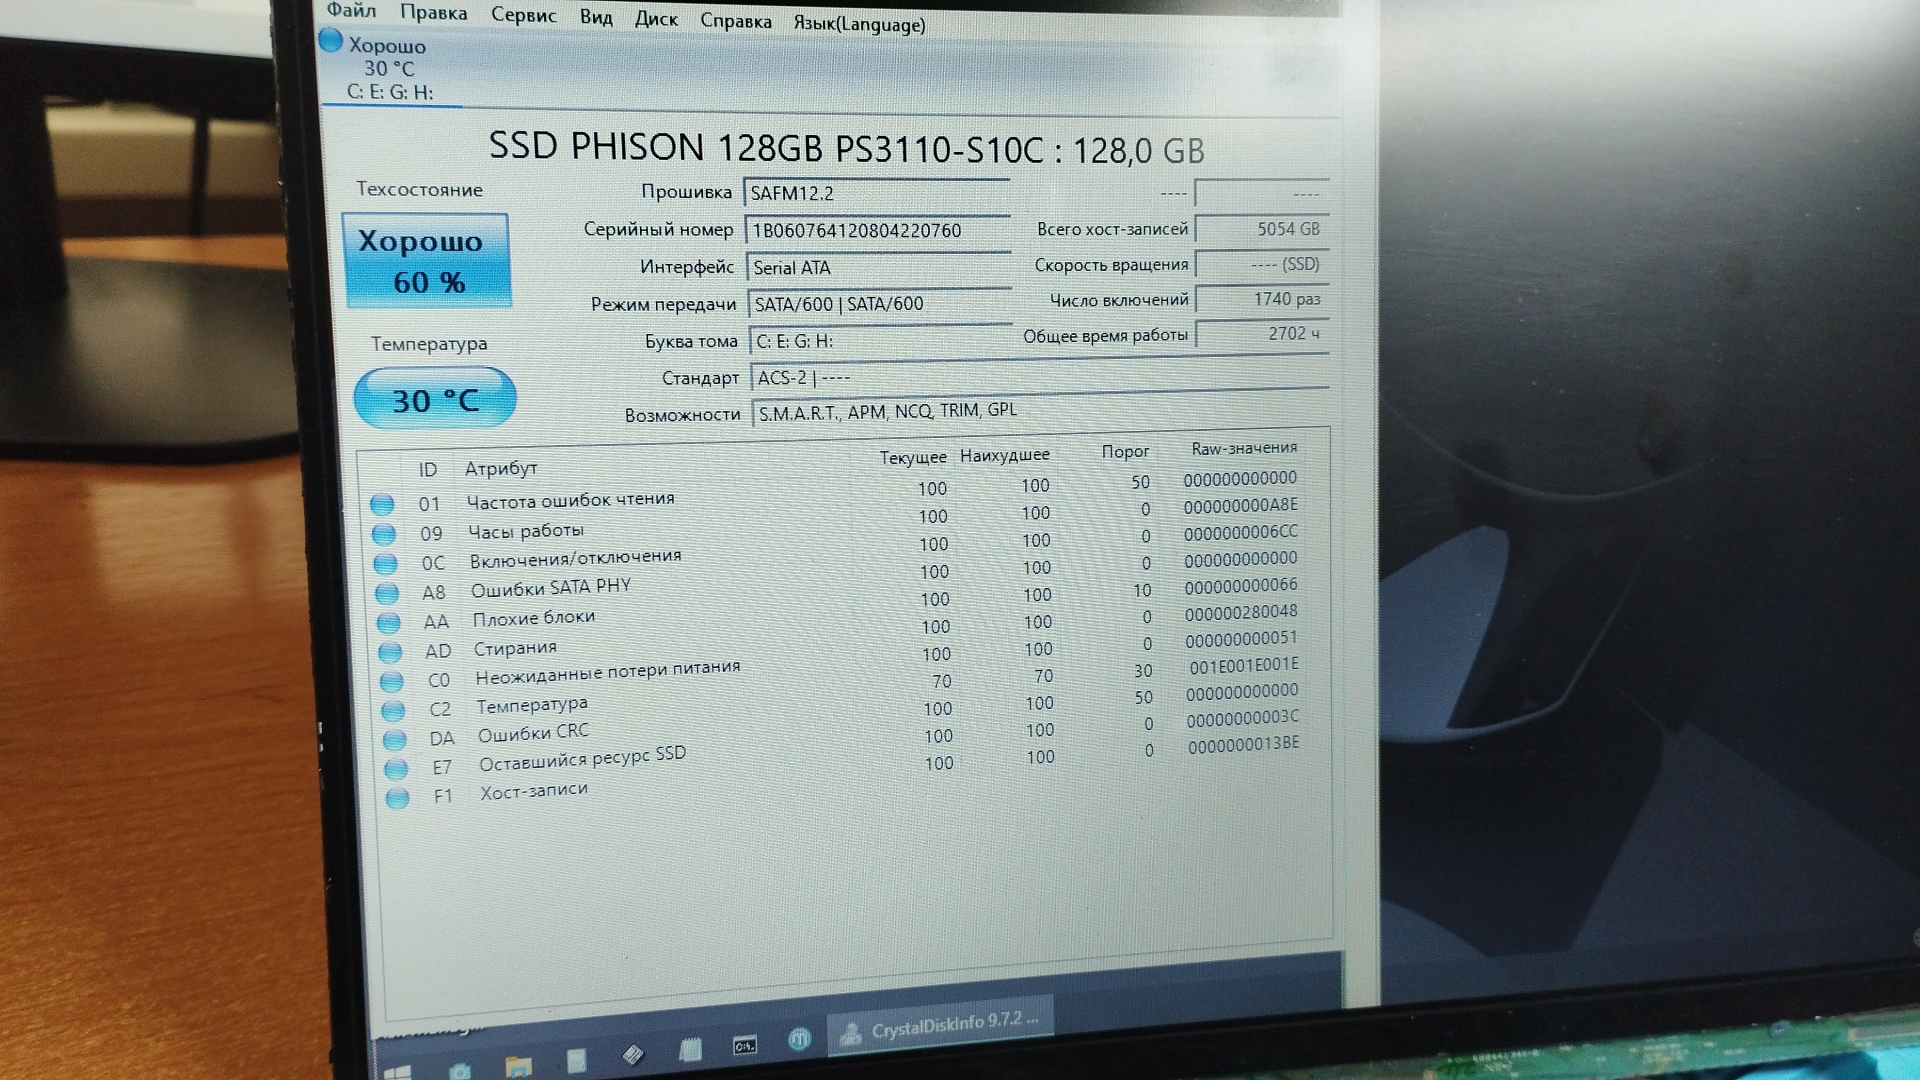
Task: Click the Raw-значения column header
Action: coord(1244,448)
